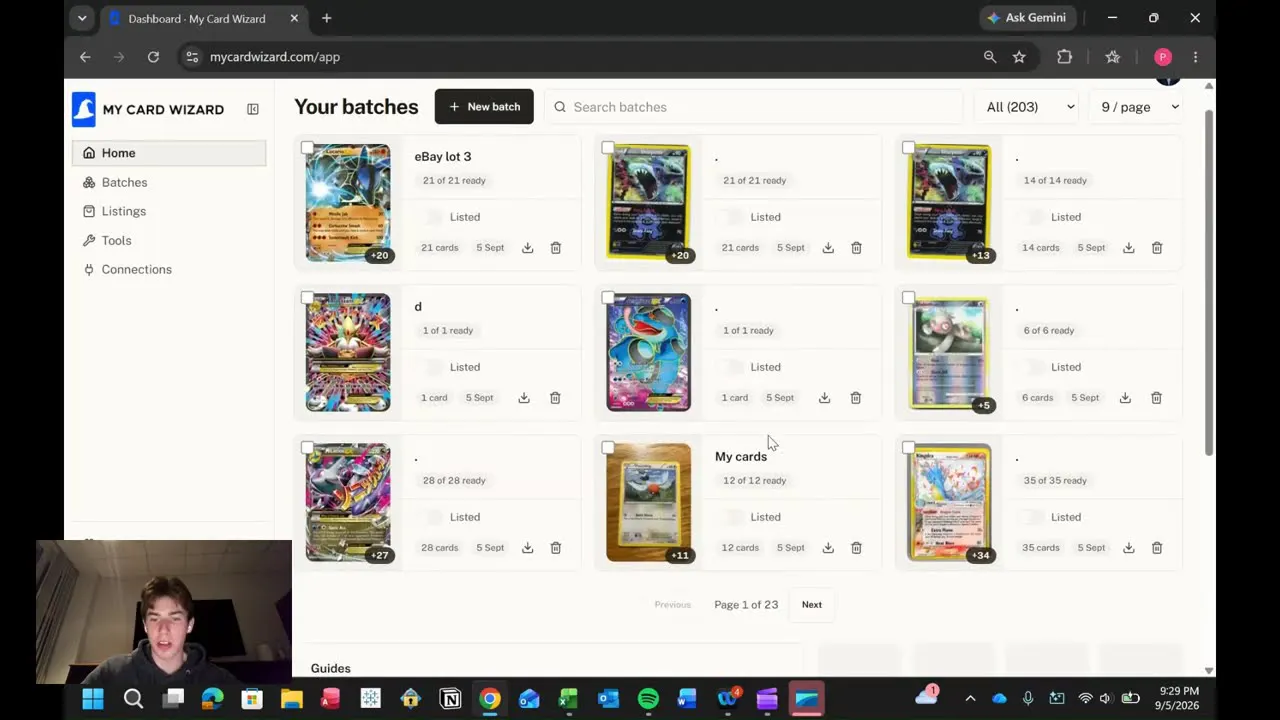Check the My cards batch checkbox
The width and height of the screenshot is (1280, 720).
[x=608, y=448]
